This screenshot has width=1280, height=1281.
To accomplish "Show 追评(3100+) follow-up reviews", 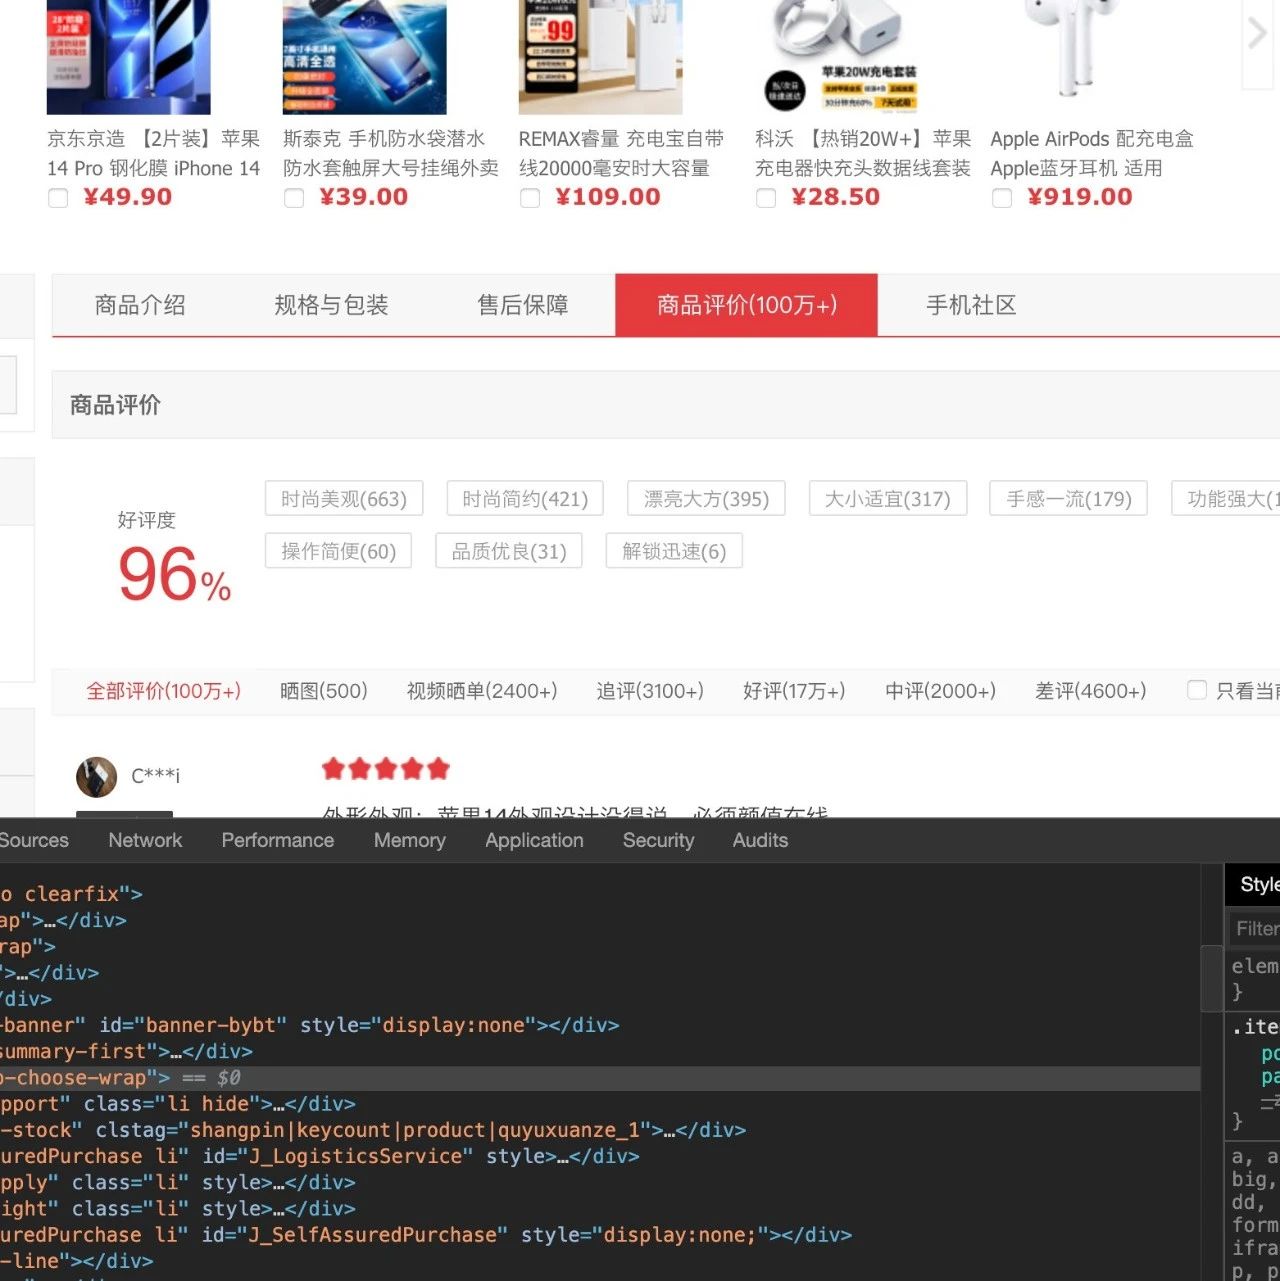I will point(650,691).
